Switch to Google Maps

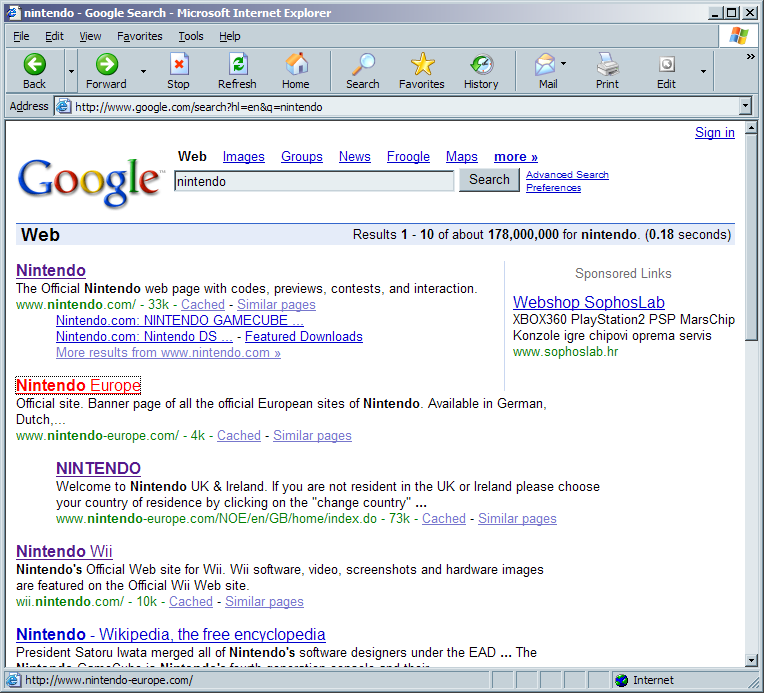(461, 156)
